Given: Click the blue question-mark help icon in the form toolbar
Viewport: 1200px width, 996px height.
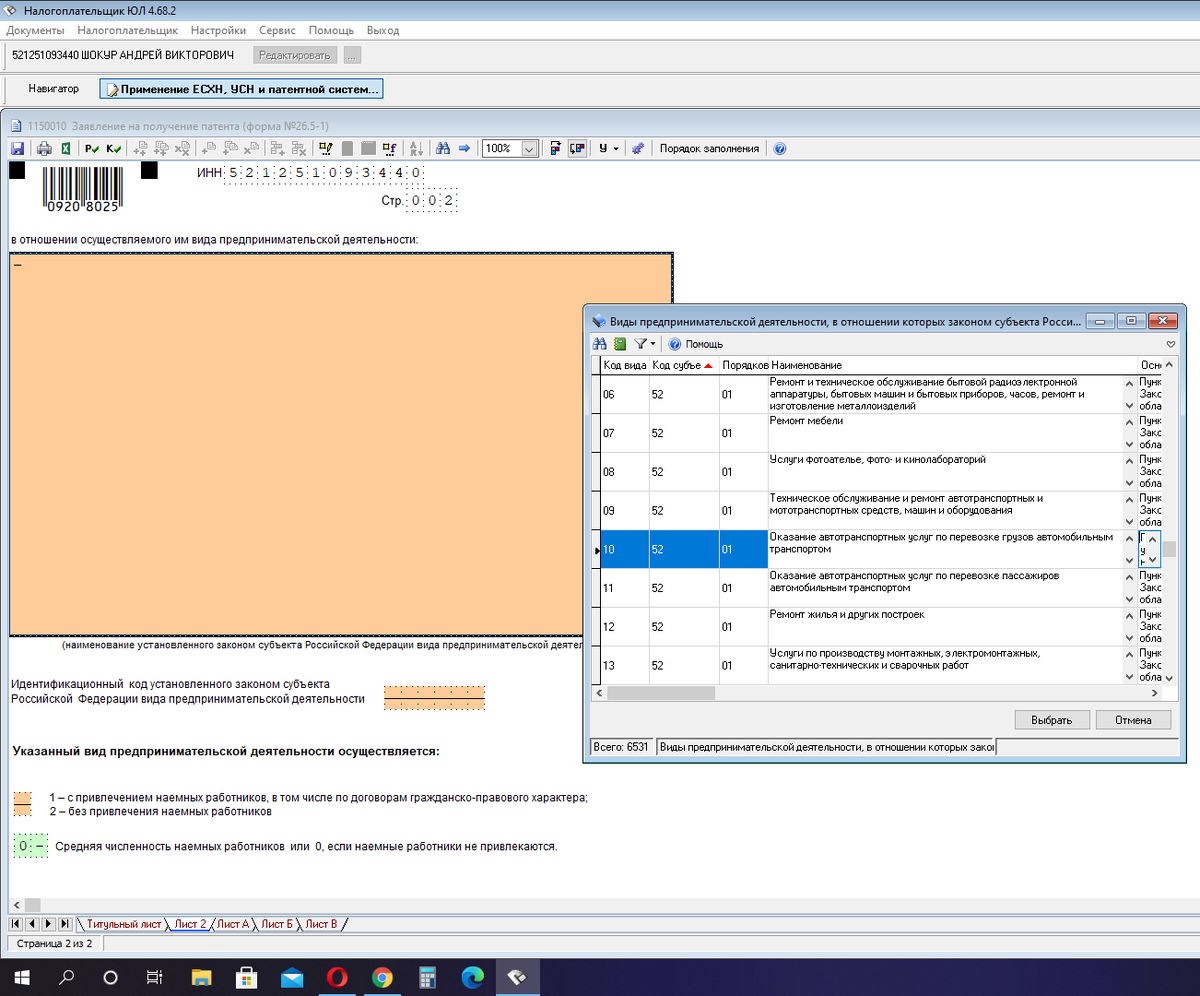Looking at the screenshot, I should tap(780, 148).
